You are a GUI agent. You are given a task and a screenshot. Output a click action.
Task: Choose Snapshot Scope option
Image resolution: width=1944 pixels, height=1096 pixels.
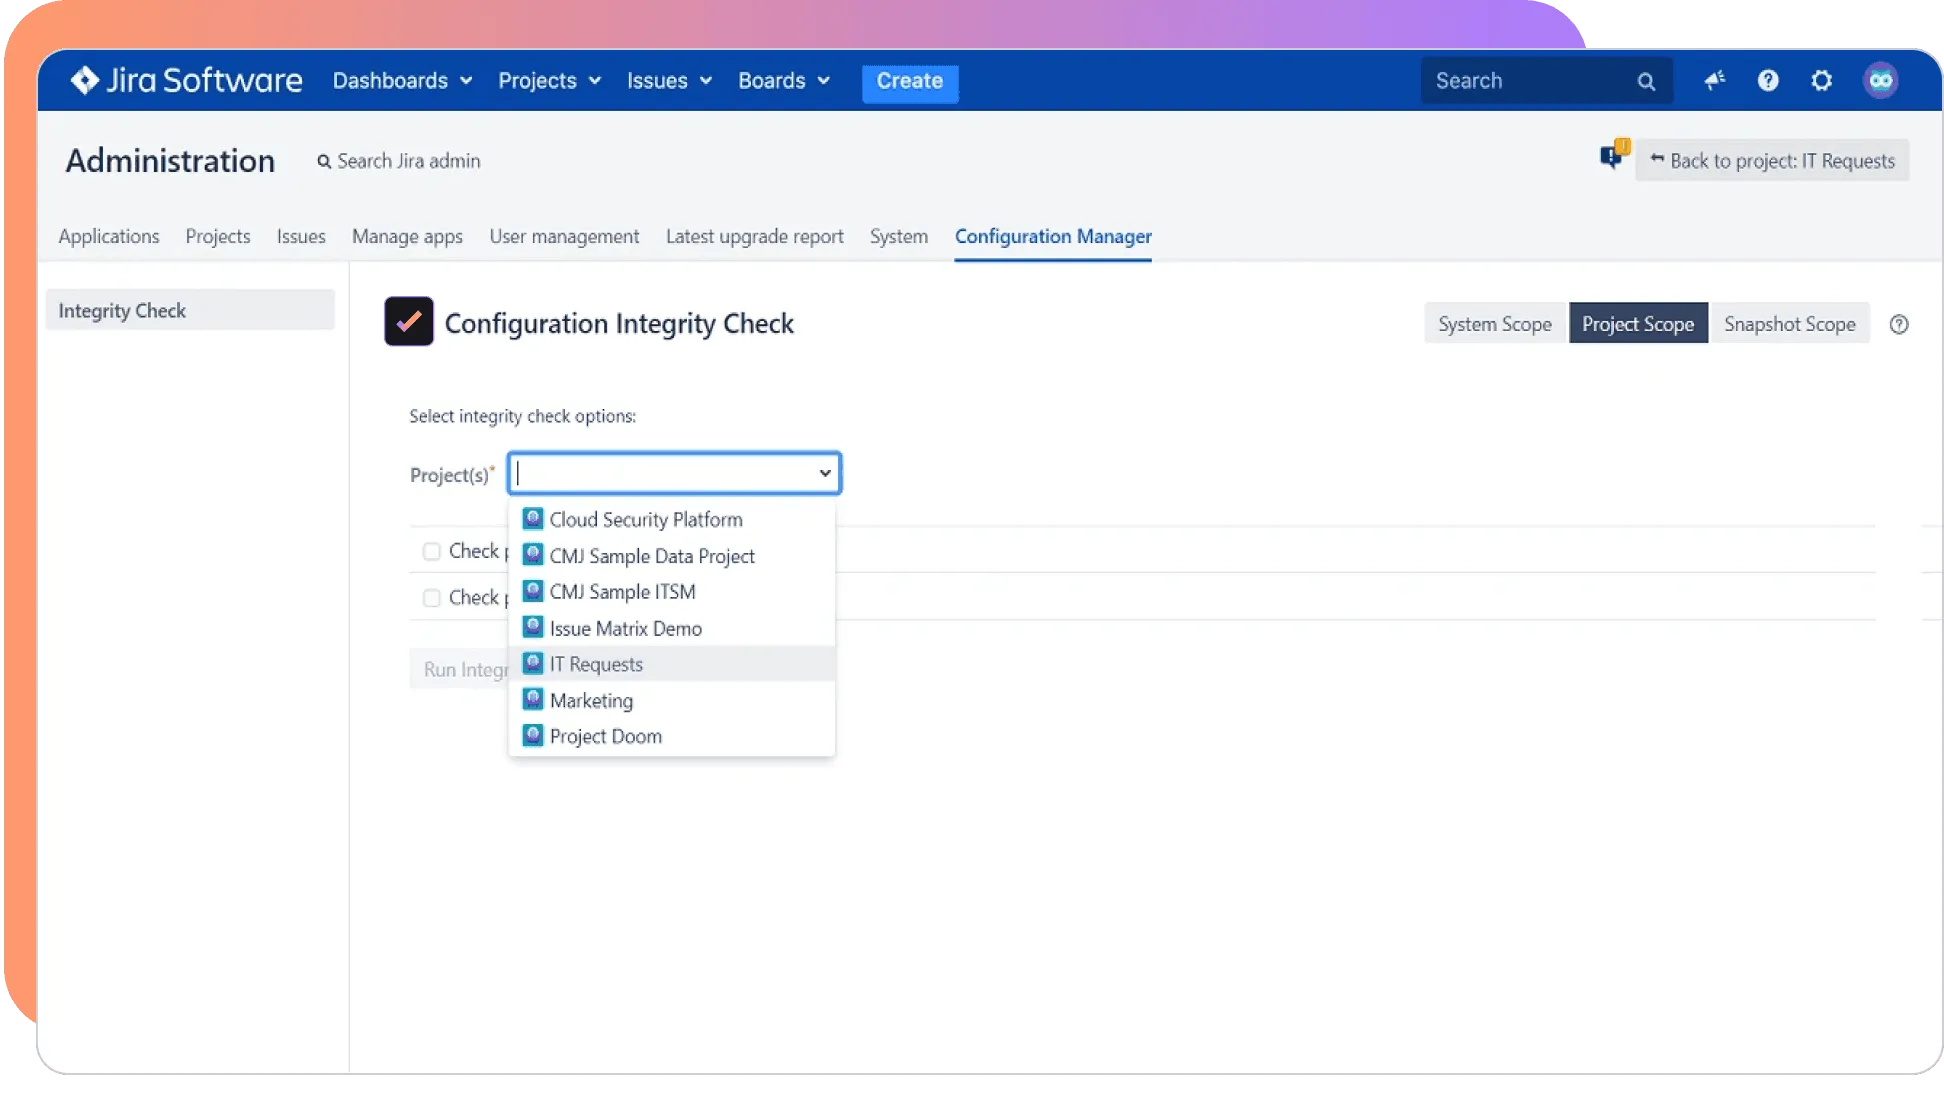pyautogui.click(x=1789, y=324)
